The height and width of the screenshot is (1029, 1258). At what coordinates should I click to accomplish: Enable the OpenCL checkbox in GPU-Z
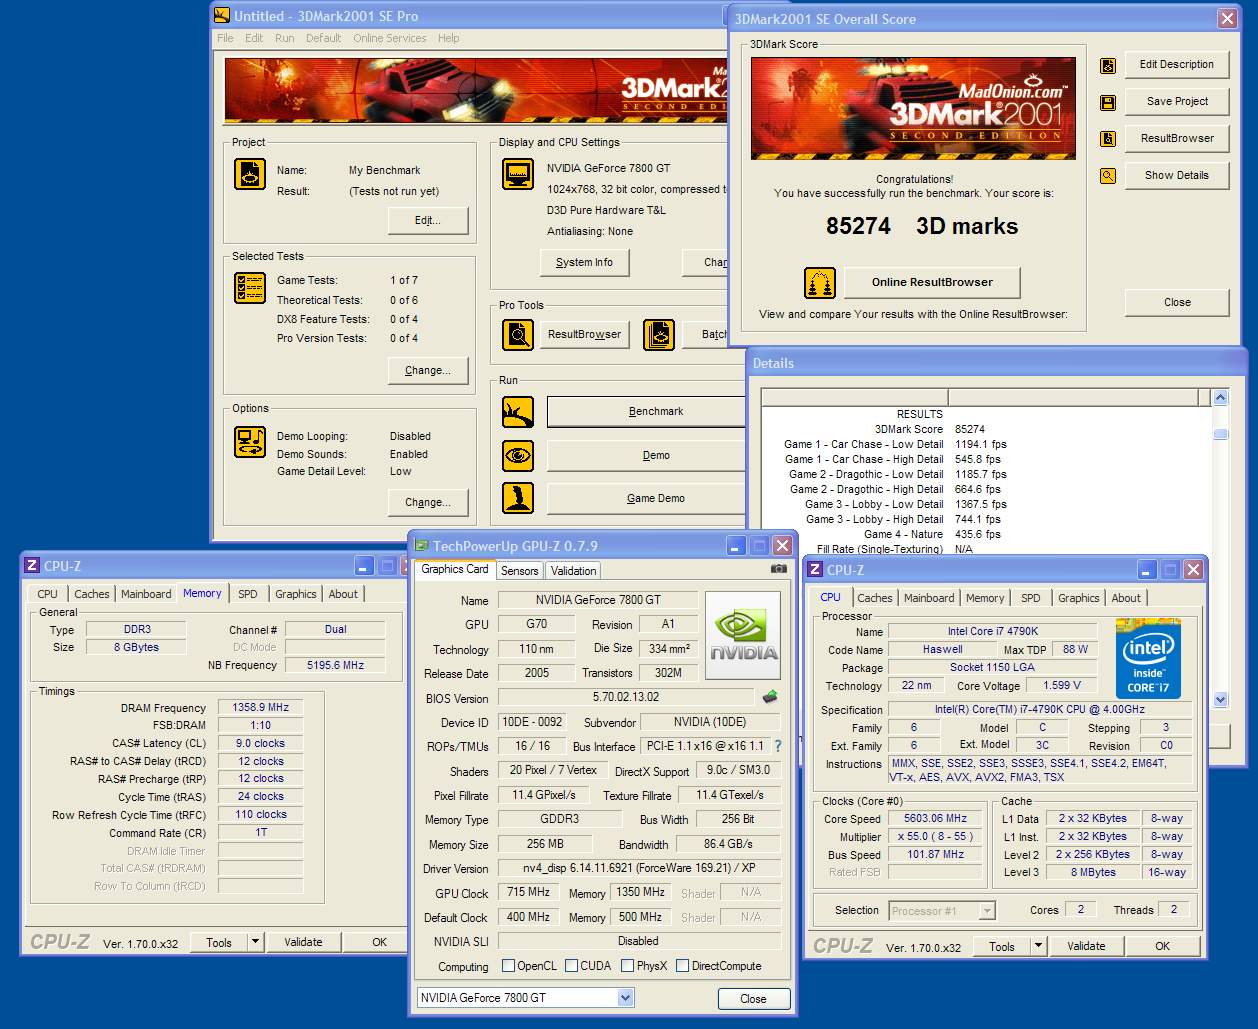(508, 966)
